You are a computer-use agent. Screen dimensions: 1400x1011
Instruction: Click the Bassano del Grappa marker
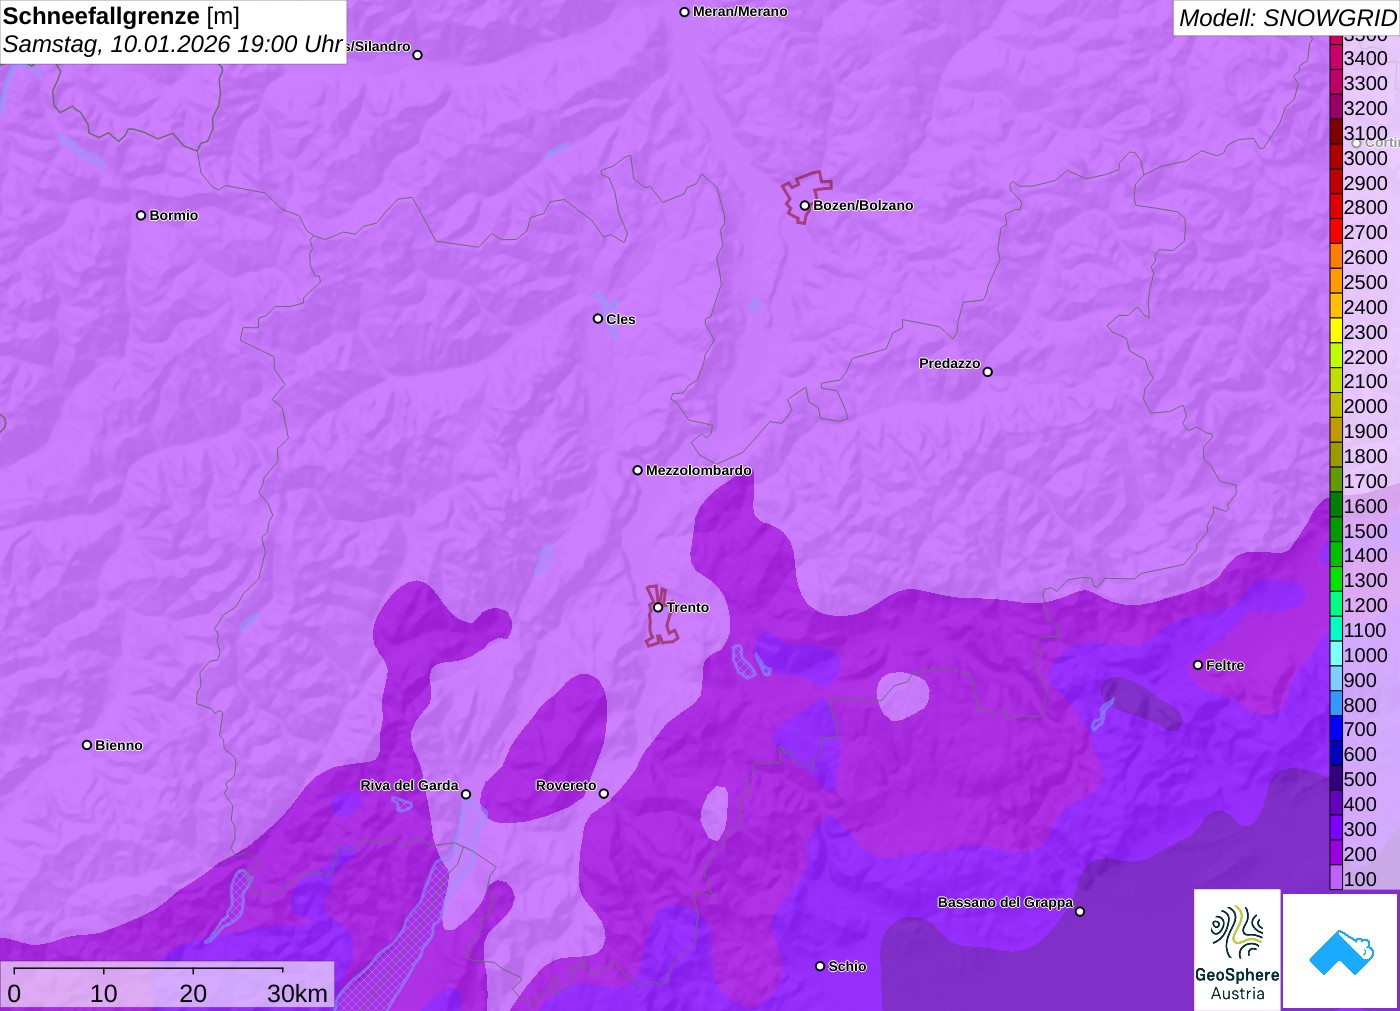click(x=1079, y=911)
